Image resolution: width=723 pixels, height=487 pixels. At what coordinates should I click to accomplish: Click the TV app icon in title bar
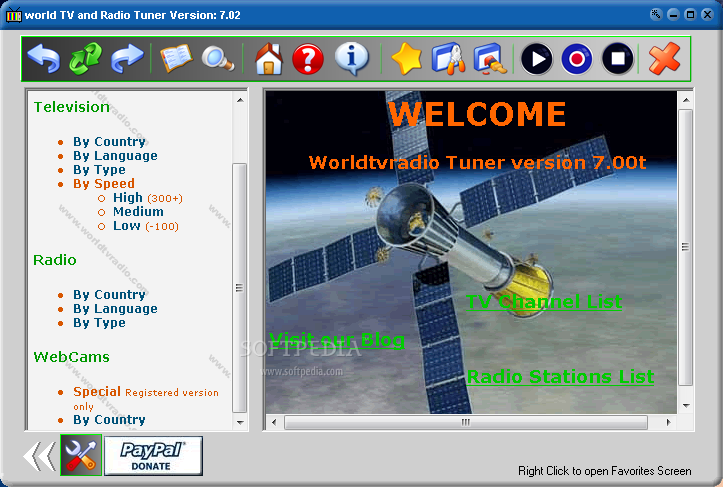pyautogui.click(x=14, y=15)
